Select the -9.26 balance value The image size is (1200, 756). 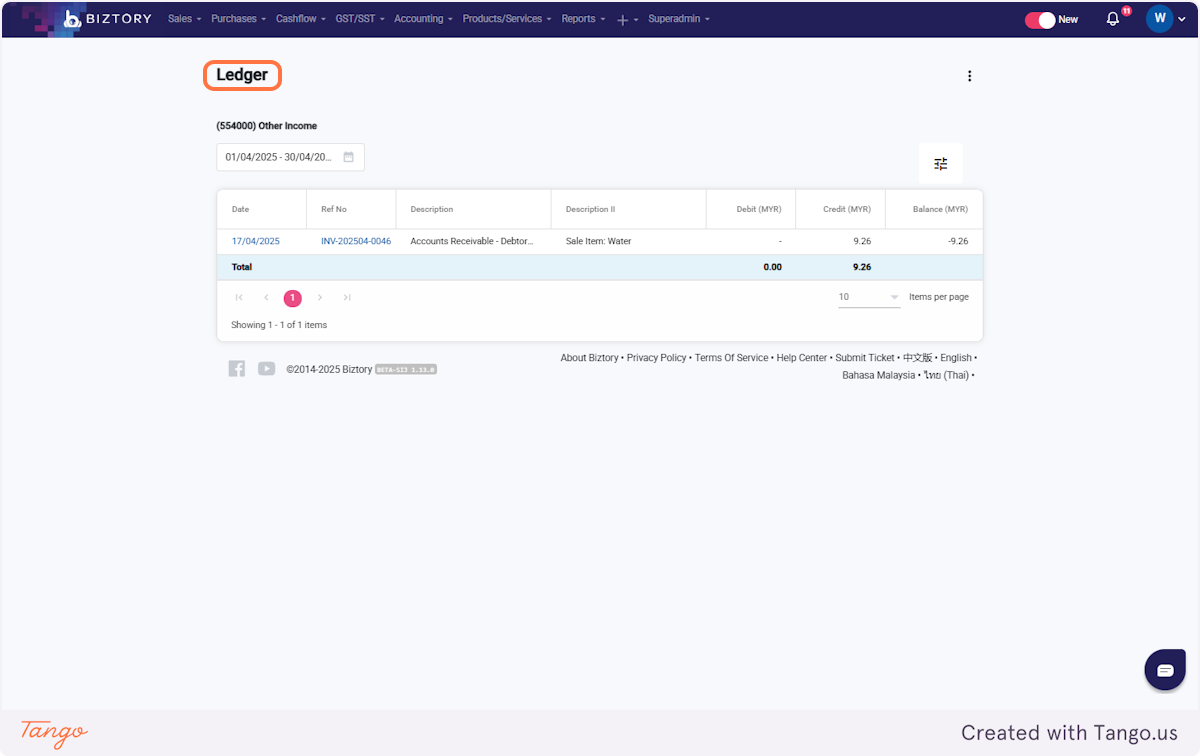click(958, 242)
